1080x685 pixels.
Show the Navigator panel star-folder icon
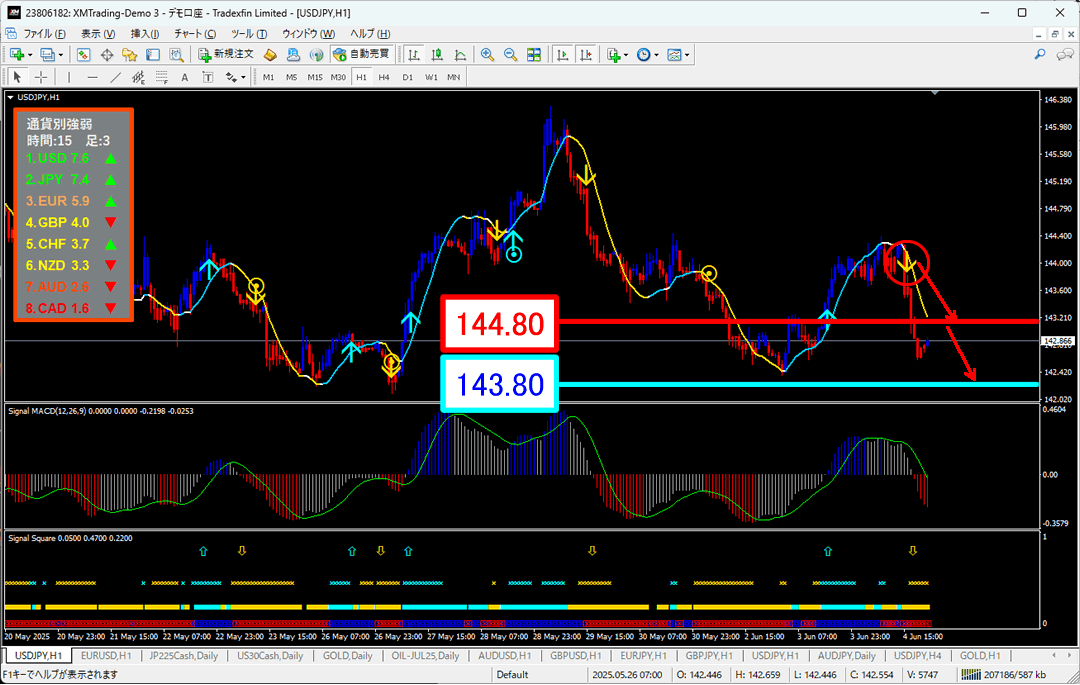[129, 54]
